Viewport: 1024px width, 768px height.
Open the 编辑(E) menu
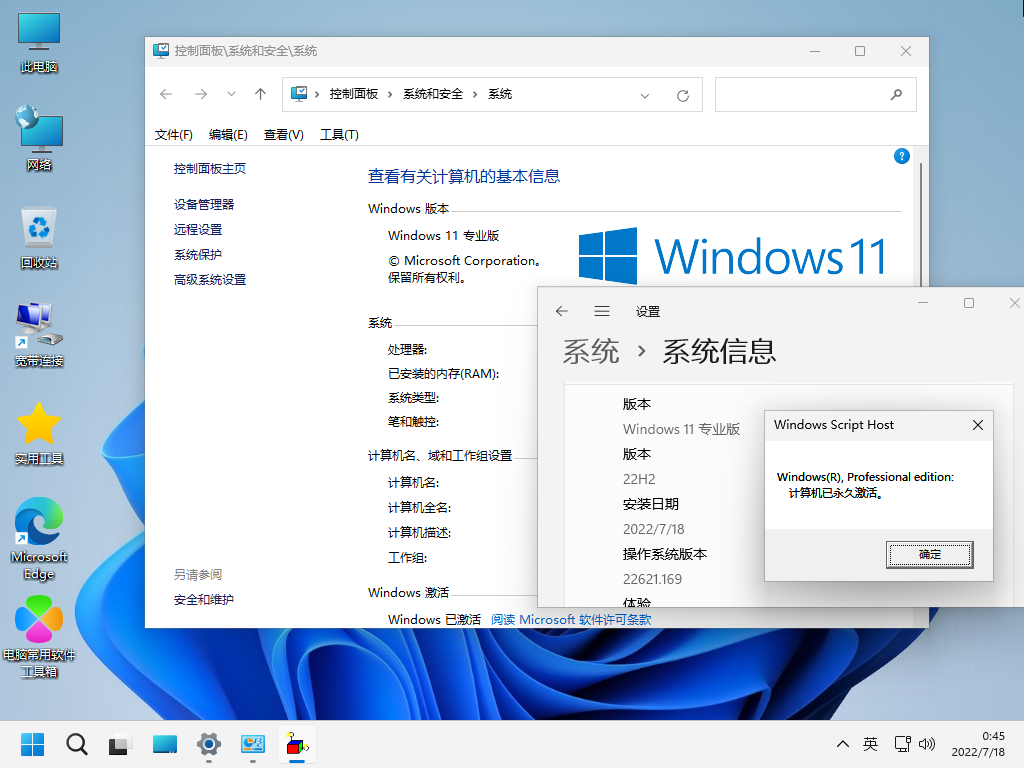228,135
